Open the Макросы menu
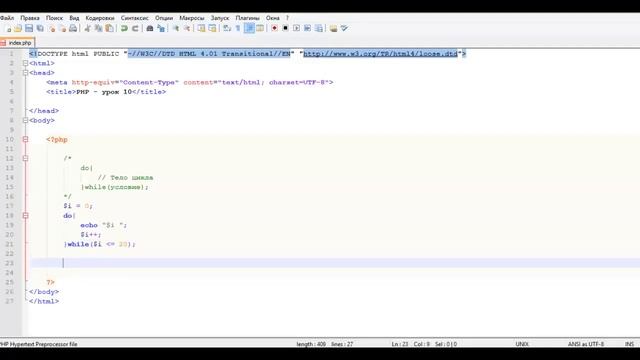640x360 pixels. 191,18
